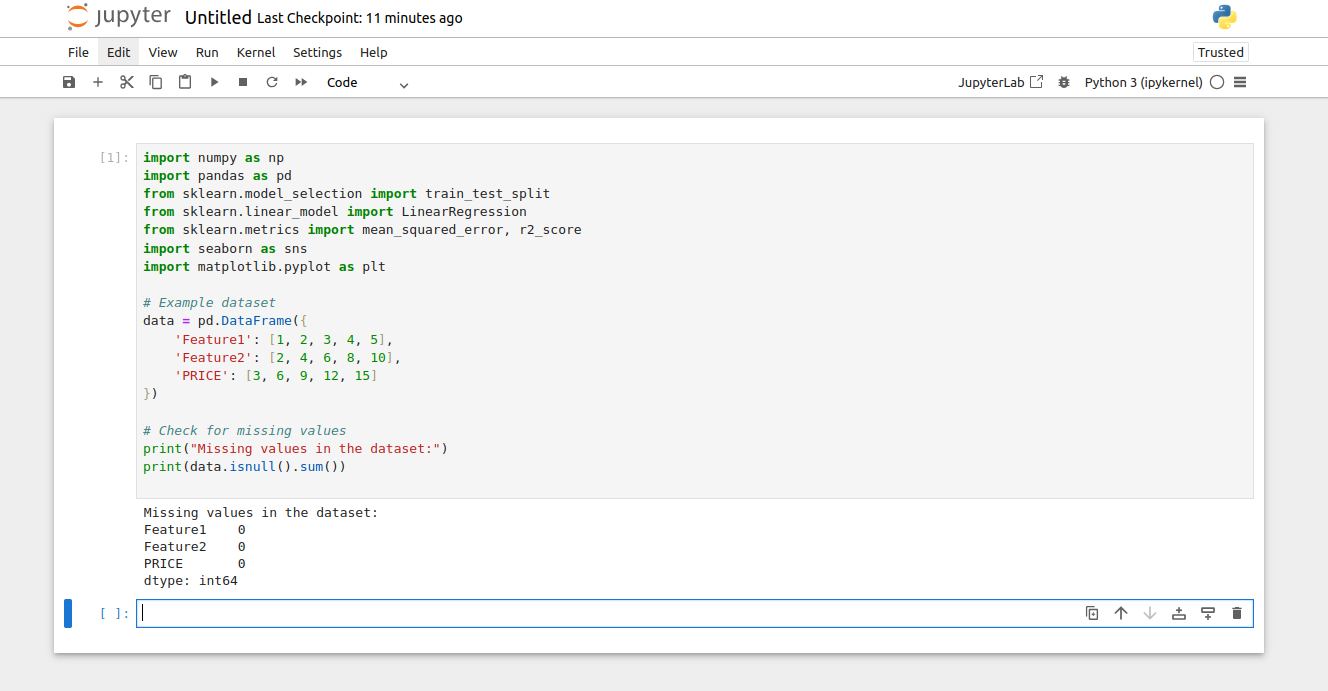Image resolution: width=1328 pixels, height=691 pixels.
Task: Click into the empty code cell input
Action: pos(600,613)
